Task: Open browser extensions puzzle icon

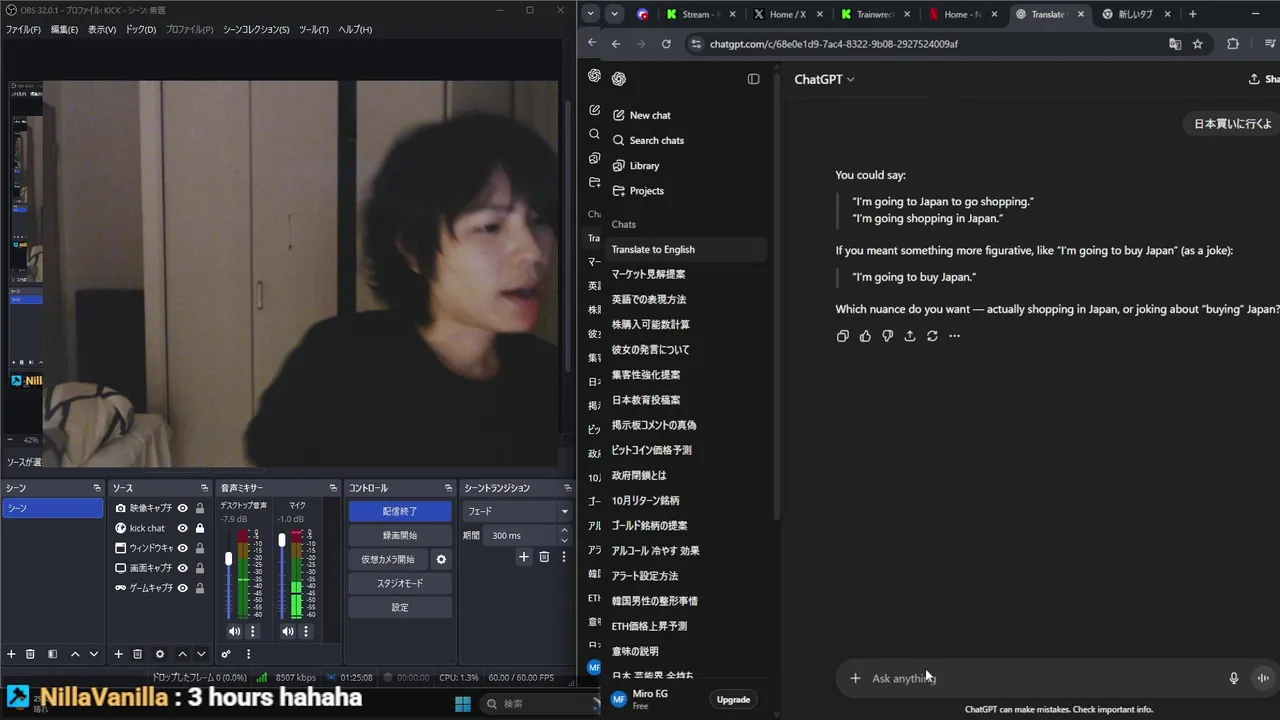Action: pyautogui.click(x=1232, y=44)
